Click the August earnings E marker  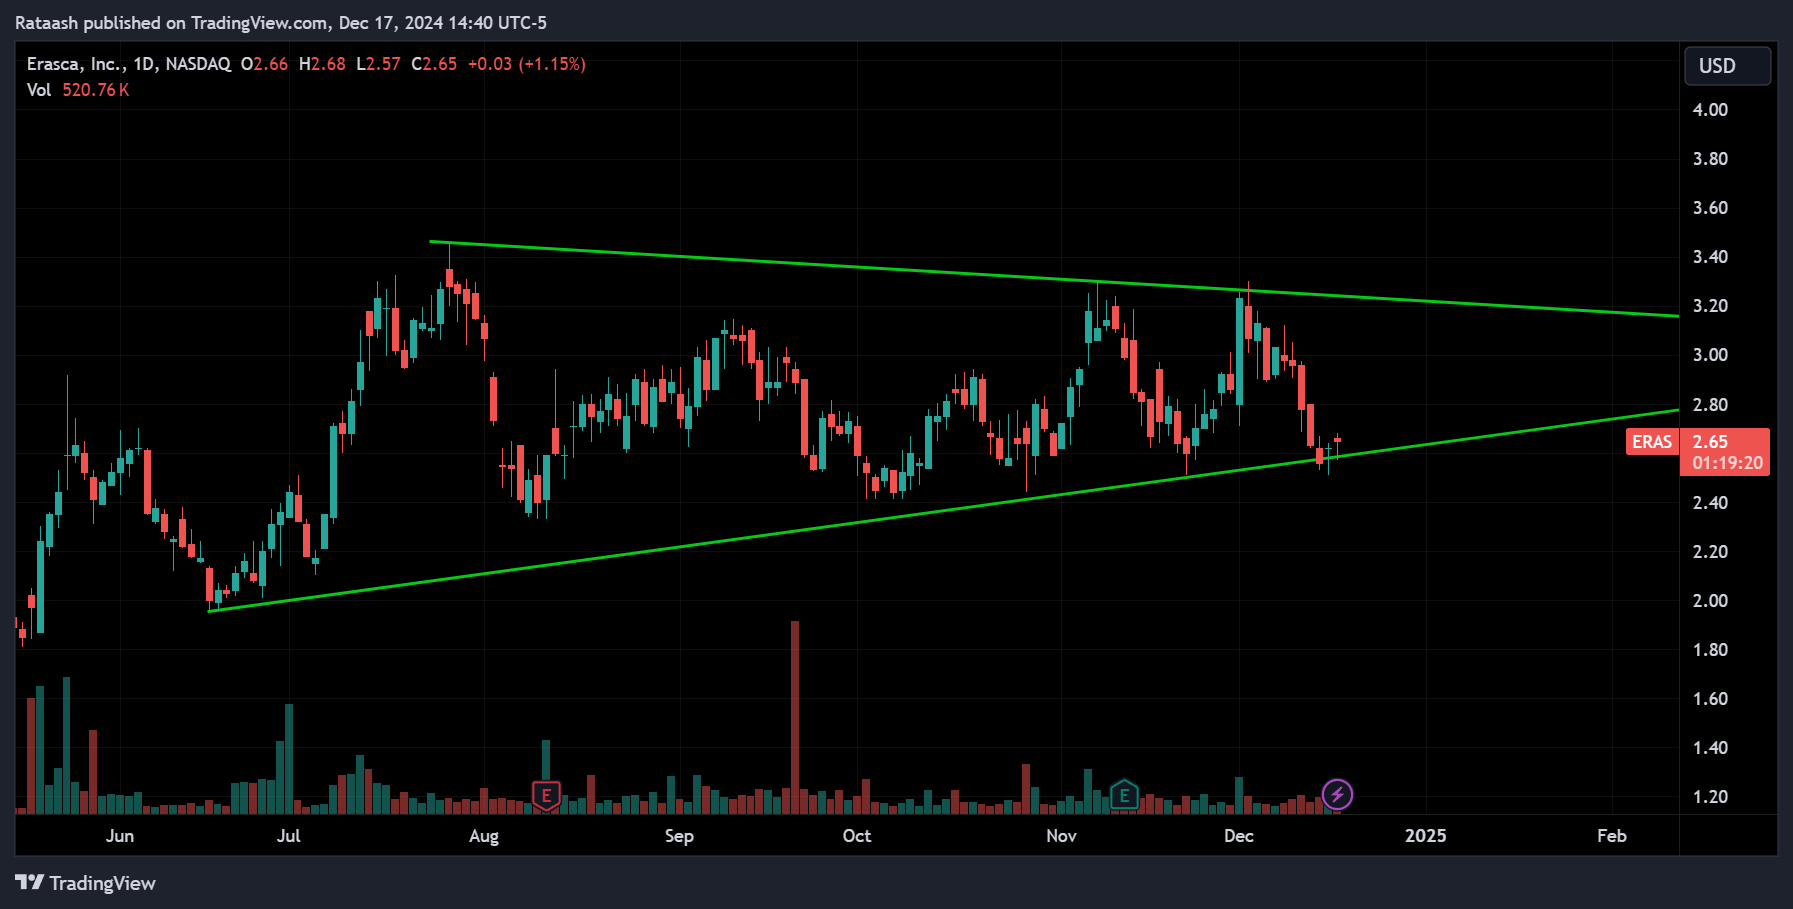coord(546,796)
